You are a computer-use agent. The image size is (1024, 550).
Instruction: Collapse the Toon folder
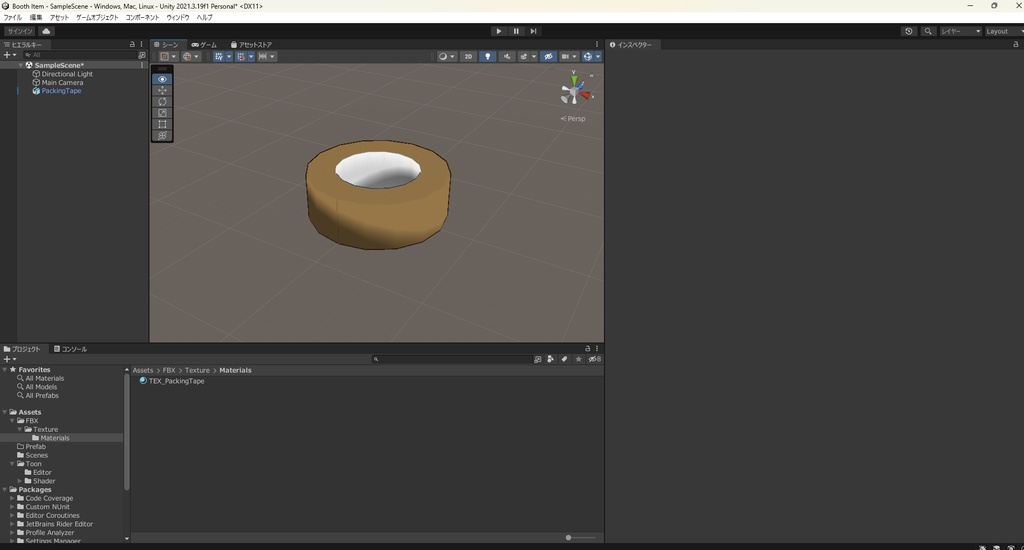click(x=12, y=464)
